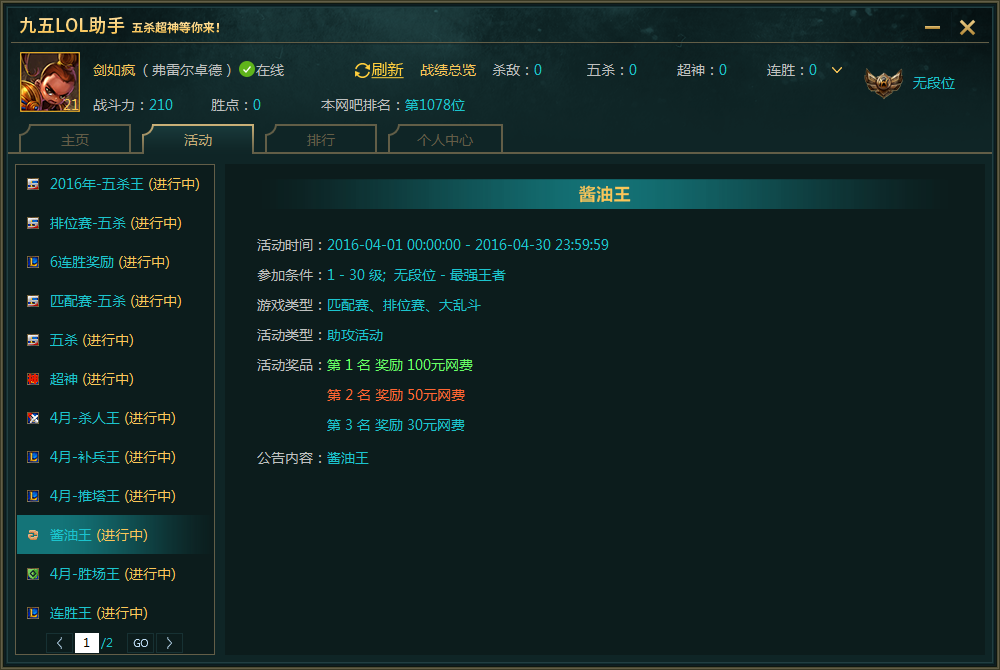The height and width of the screenshot is (670, 1000).
Task: Open the 排位赛-五杀 activity
Action: [x=115, y=223]
